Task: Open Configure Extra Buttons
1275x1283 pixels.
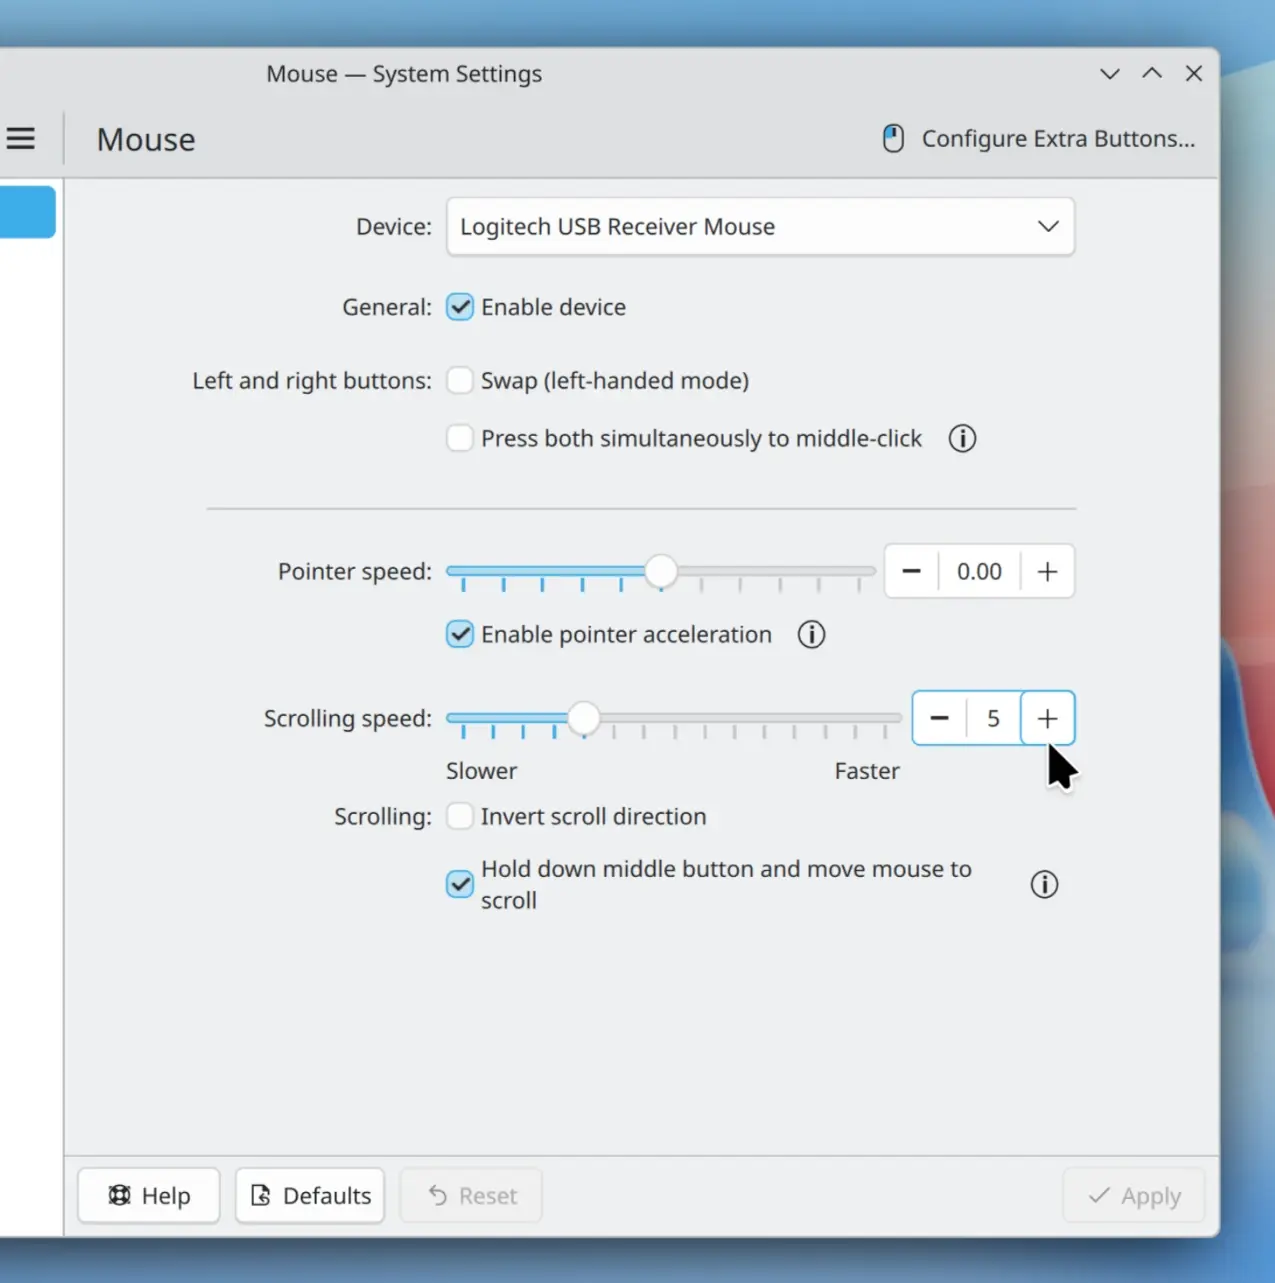Action: coord(1039,138)
